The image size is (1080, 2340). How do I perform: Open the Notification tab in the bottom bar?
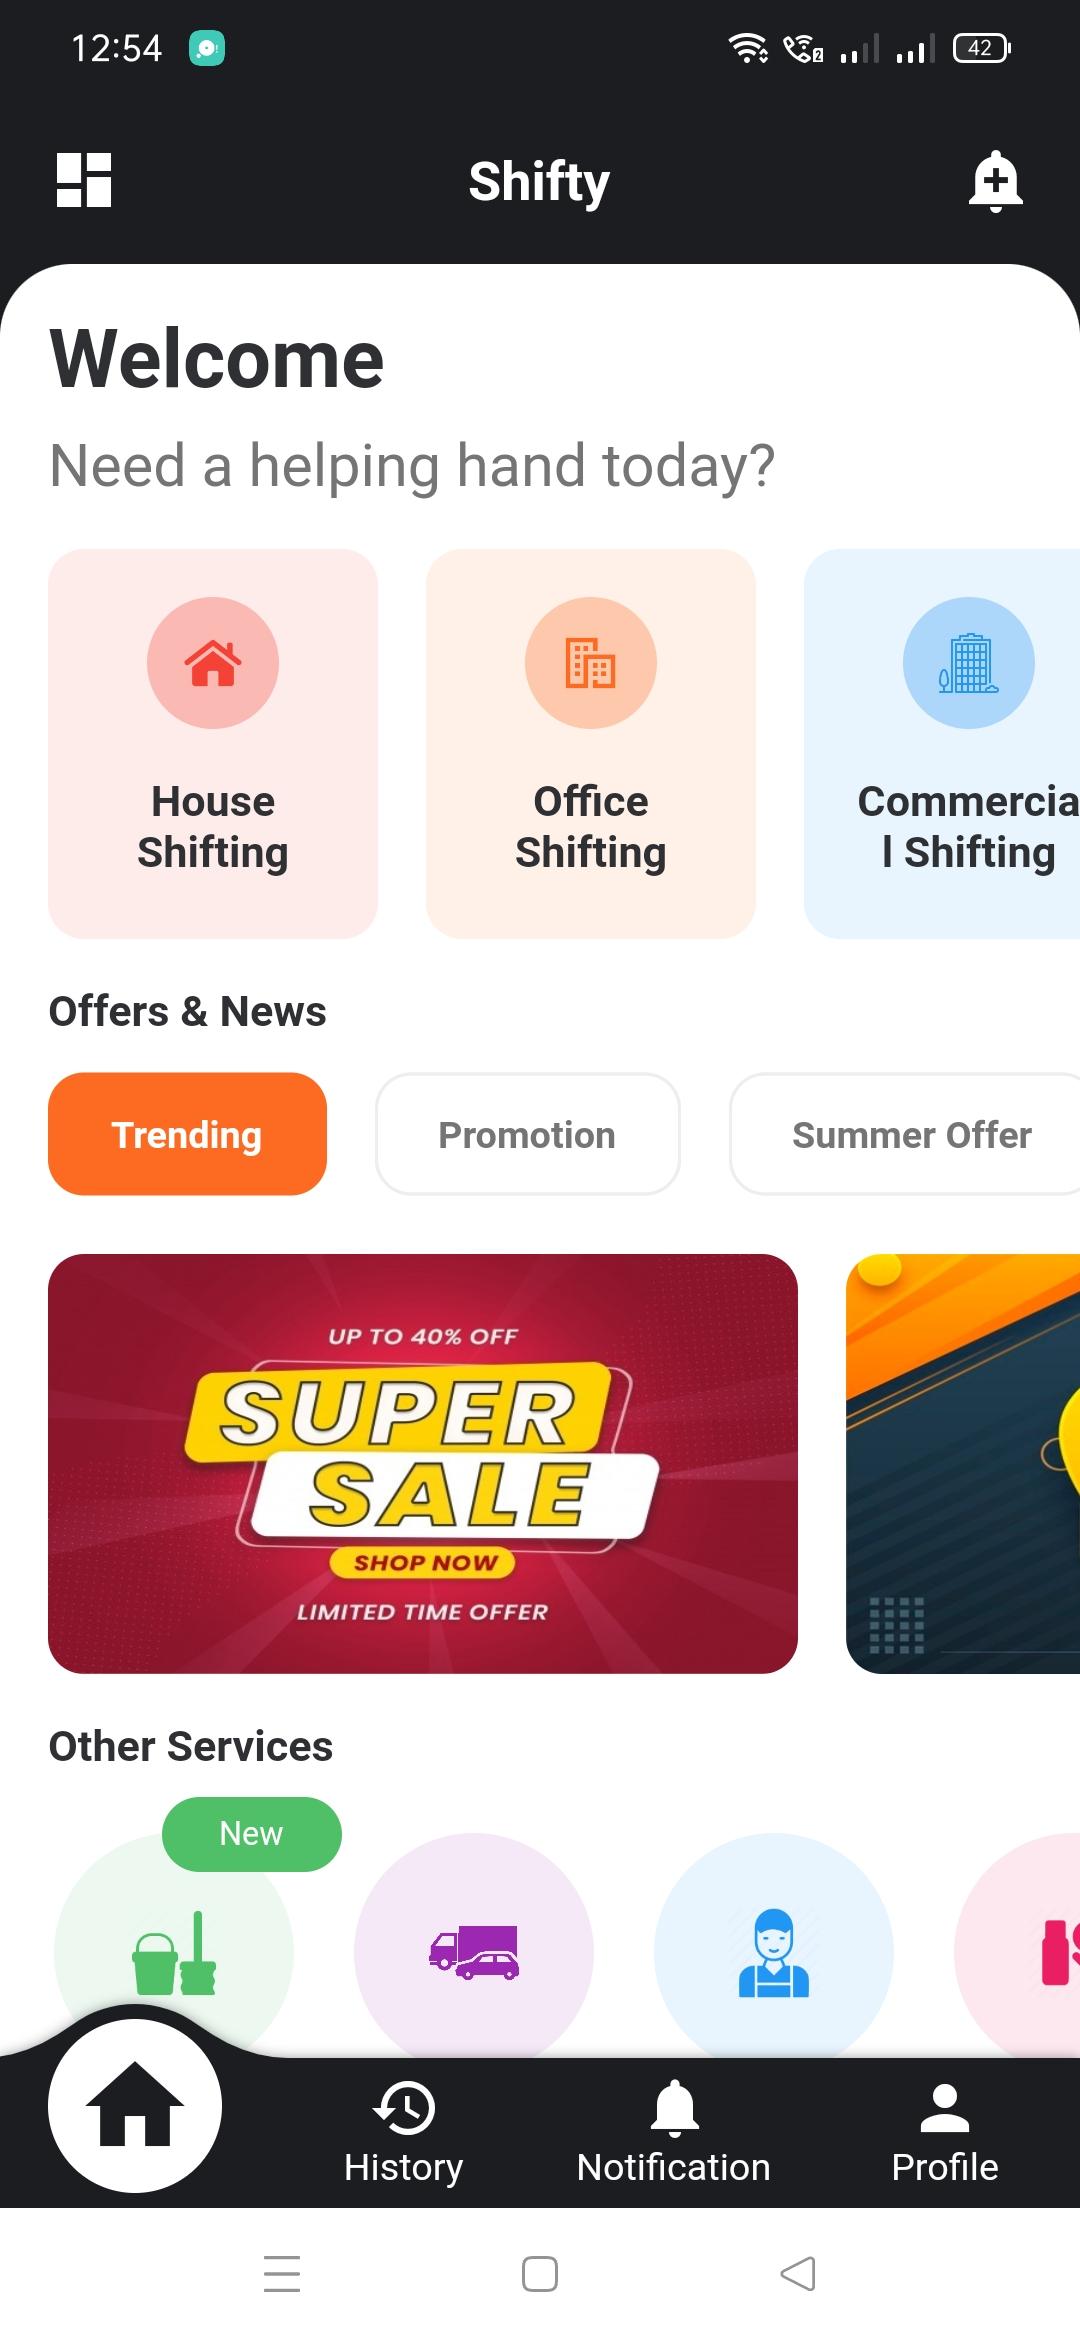674,2132
